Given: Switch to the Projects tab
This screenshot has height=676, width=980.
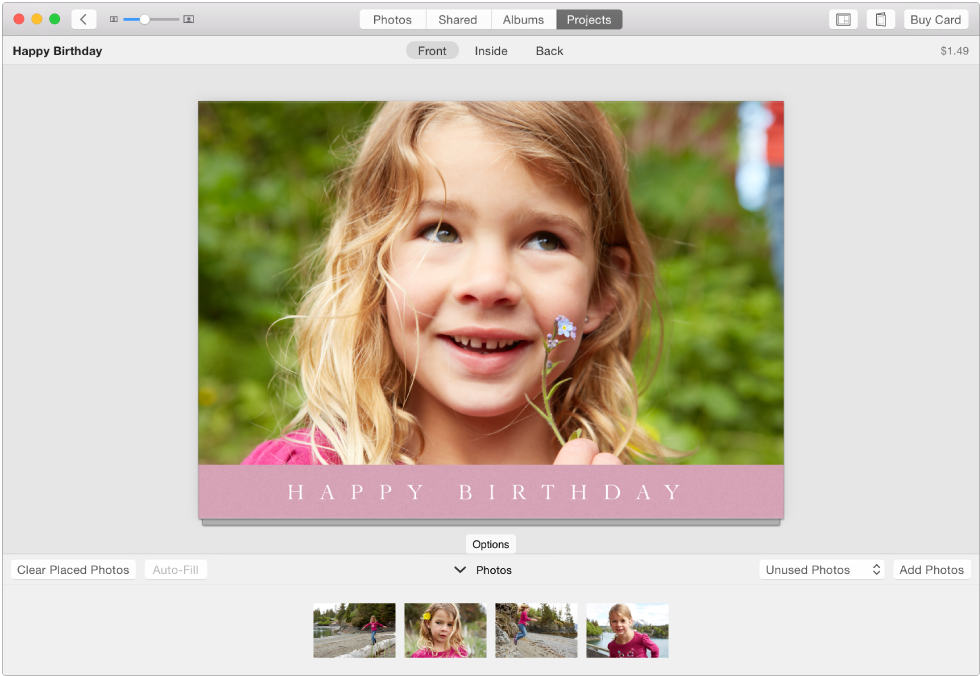Looking at the screenshot, I should (x=589, y=19).
